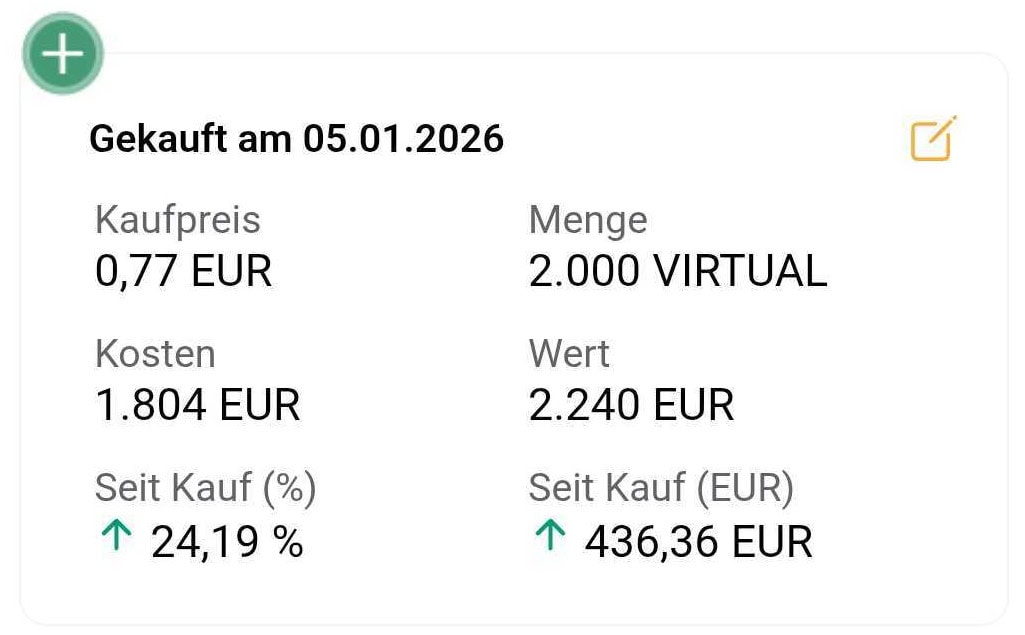Select the 2.000 VIRTUAL quantity value

point(677,270)
